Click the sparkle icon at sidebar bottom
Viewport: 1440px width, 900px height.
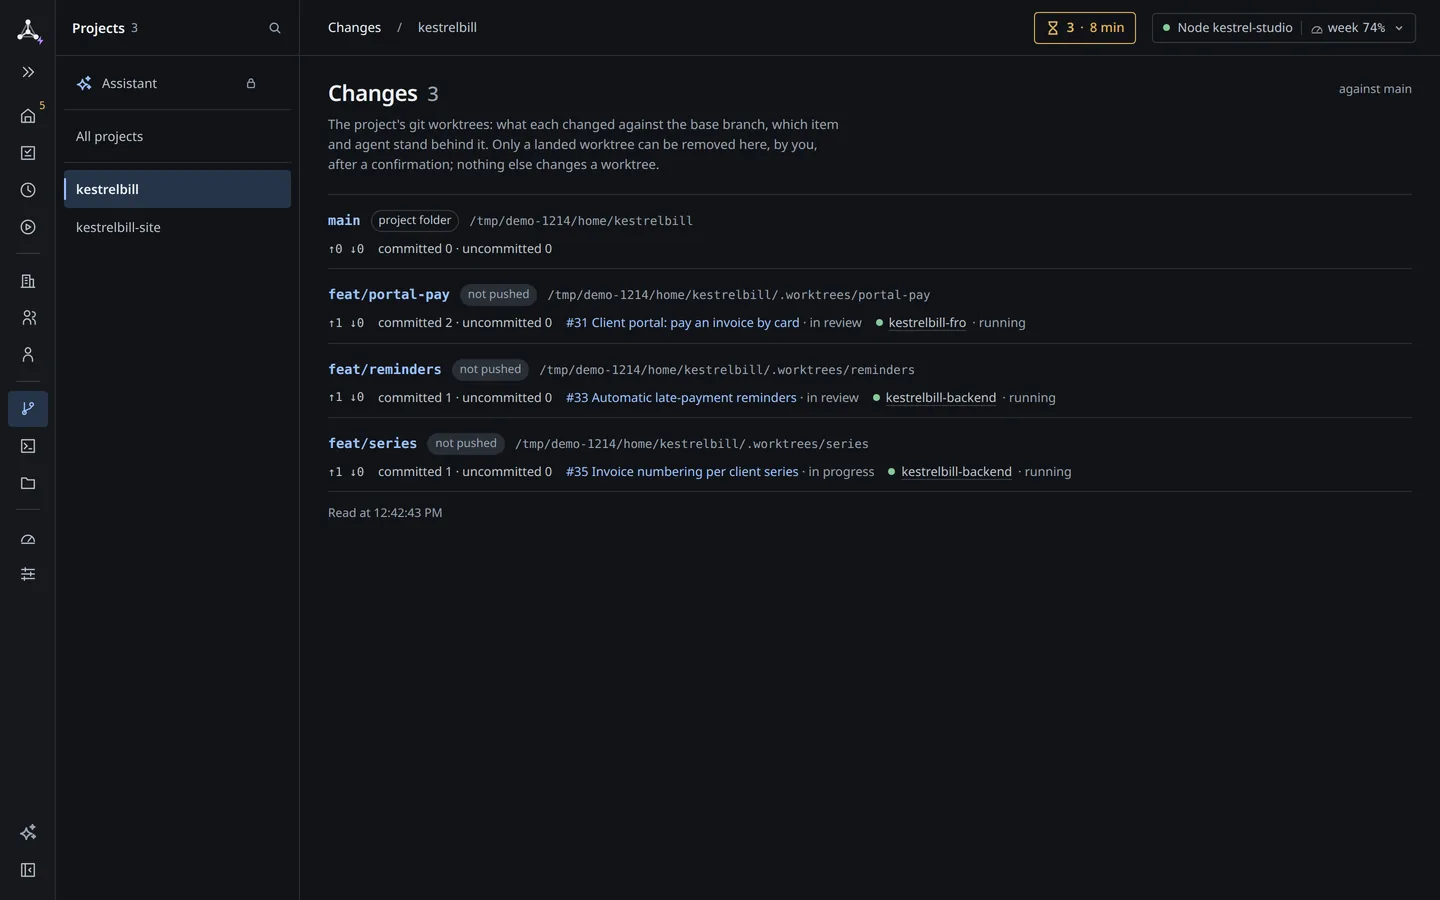(28, 832)
